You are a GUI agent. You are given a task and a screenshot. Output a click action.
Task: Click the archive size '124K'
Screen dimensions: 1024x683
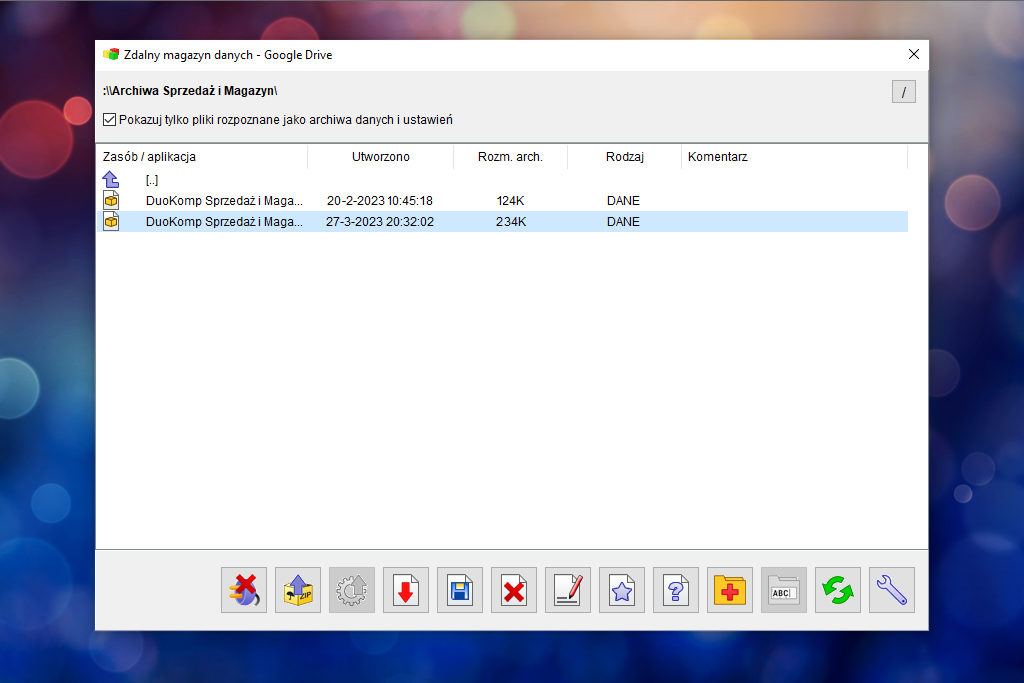click(510, 201)
